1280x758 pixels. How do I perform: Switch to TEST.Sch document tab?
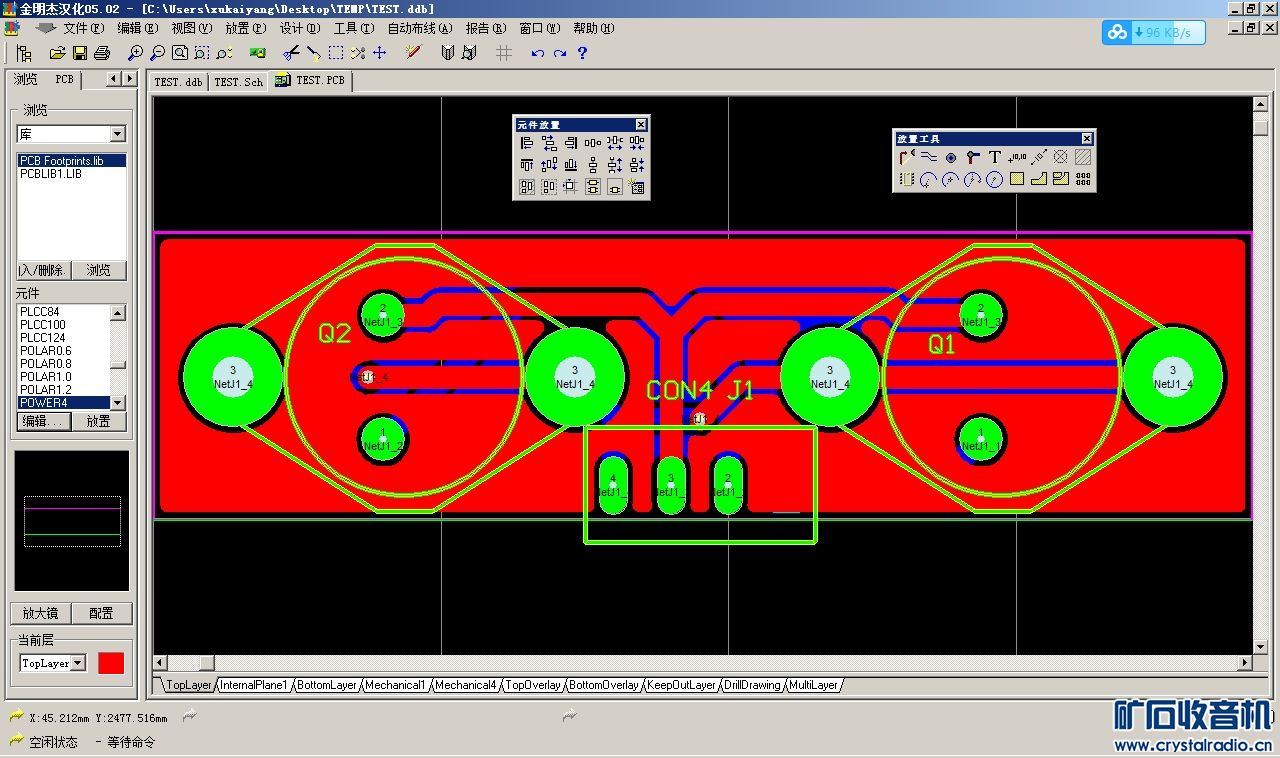pos(238,82)
